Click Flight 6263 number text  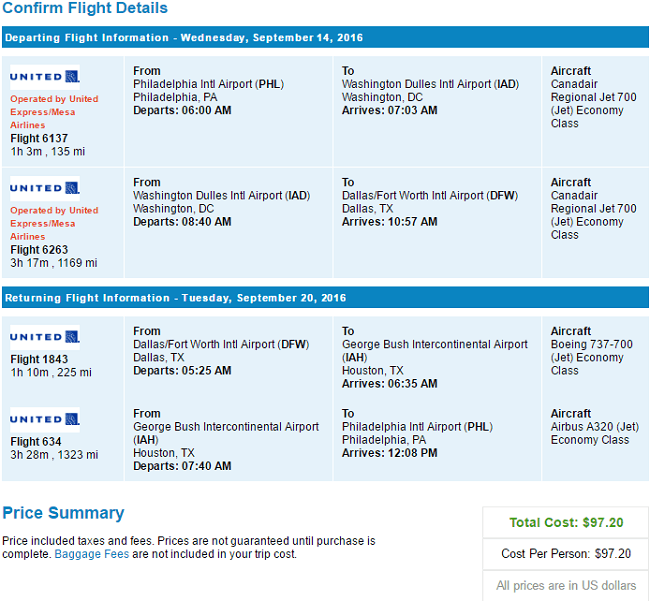tap(39, 250)
